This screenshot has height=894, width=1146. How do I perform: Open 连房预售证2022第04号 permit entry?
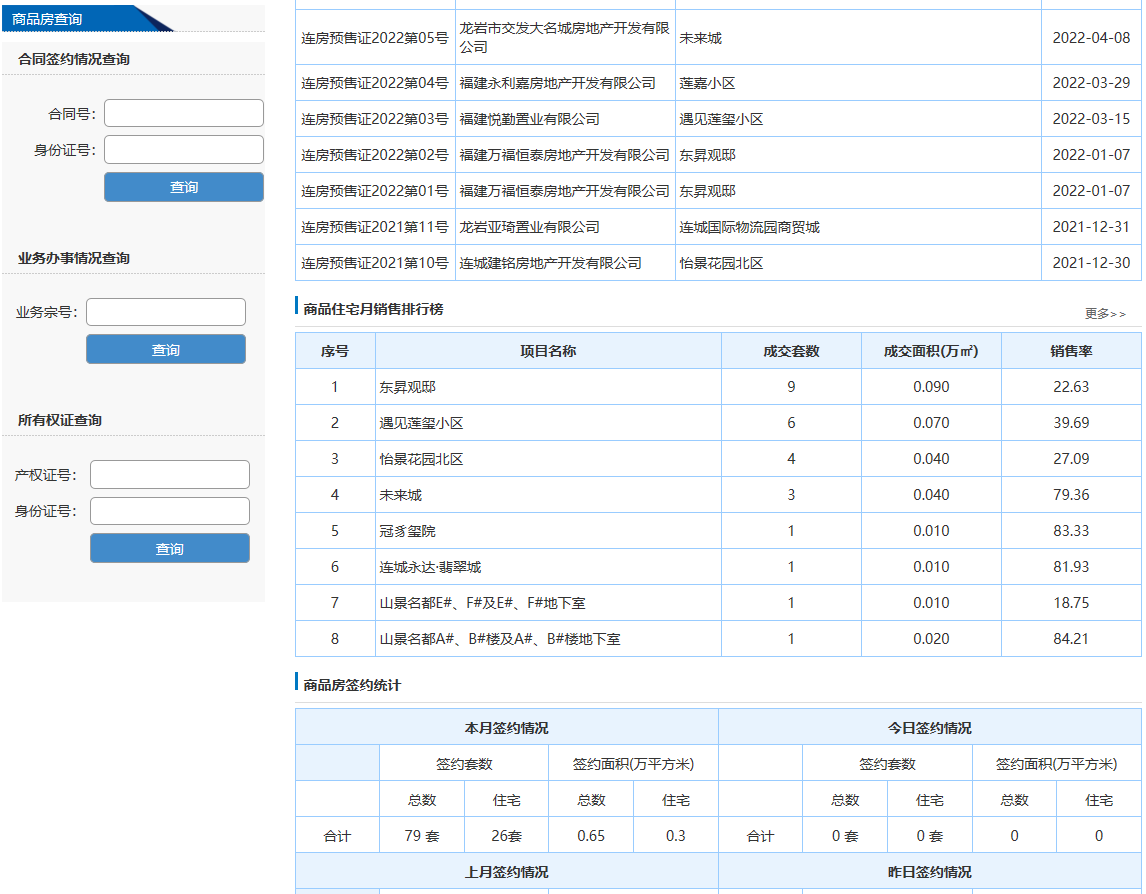coord(375,83)
